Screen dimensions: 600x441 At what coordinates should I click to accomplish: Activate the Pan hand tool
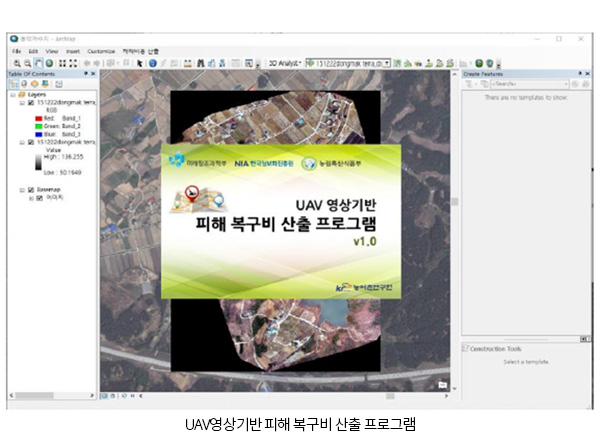[x=36, y=62]
